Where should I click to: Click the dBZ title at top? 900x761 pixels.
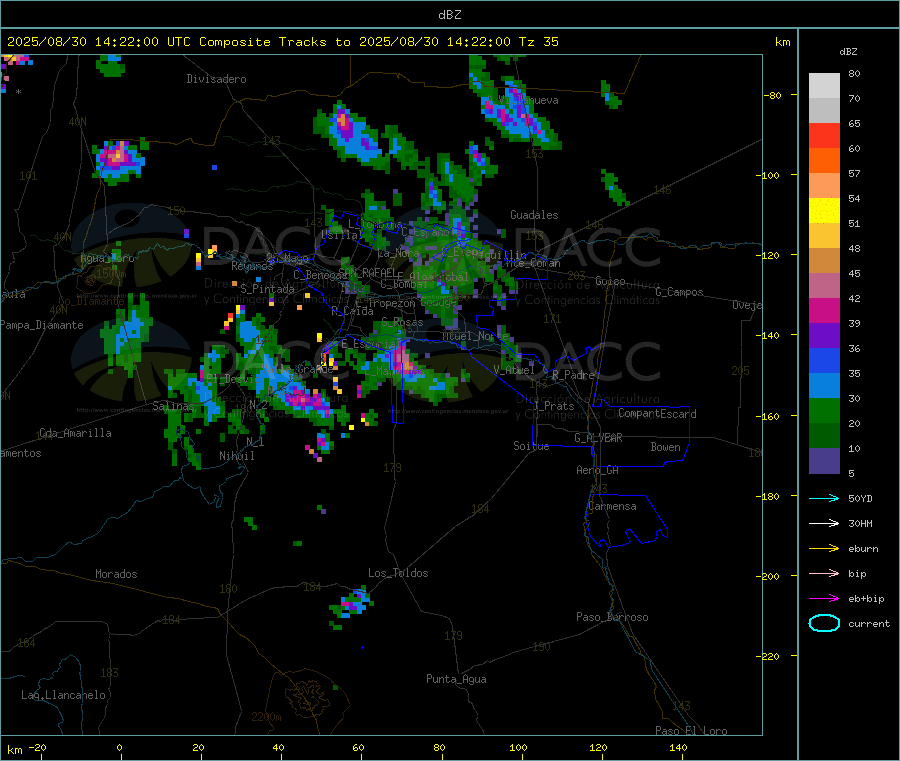(x=449, y=15)
